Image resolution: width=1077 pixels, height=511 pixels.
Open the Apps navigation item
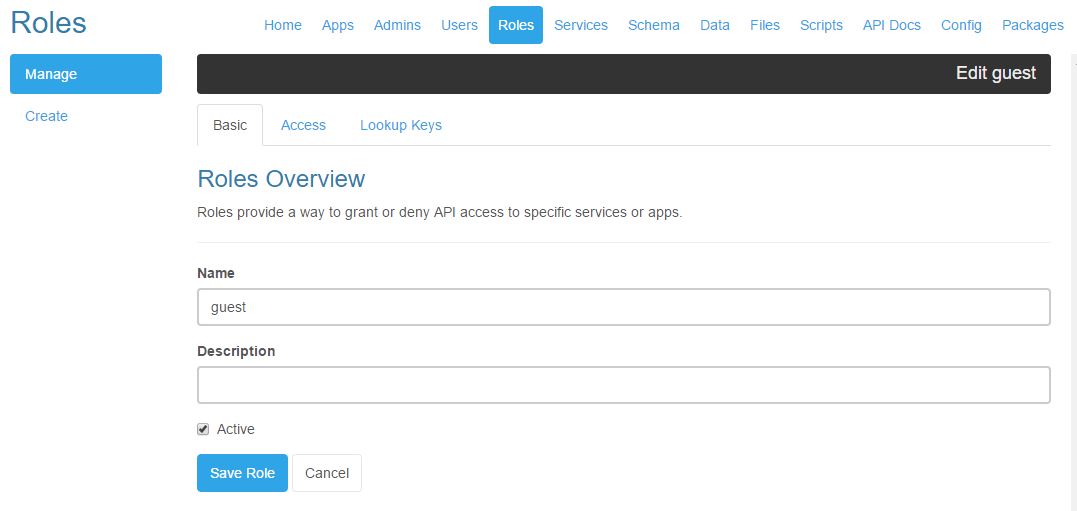coord(338,25)
